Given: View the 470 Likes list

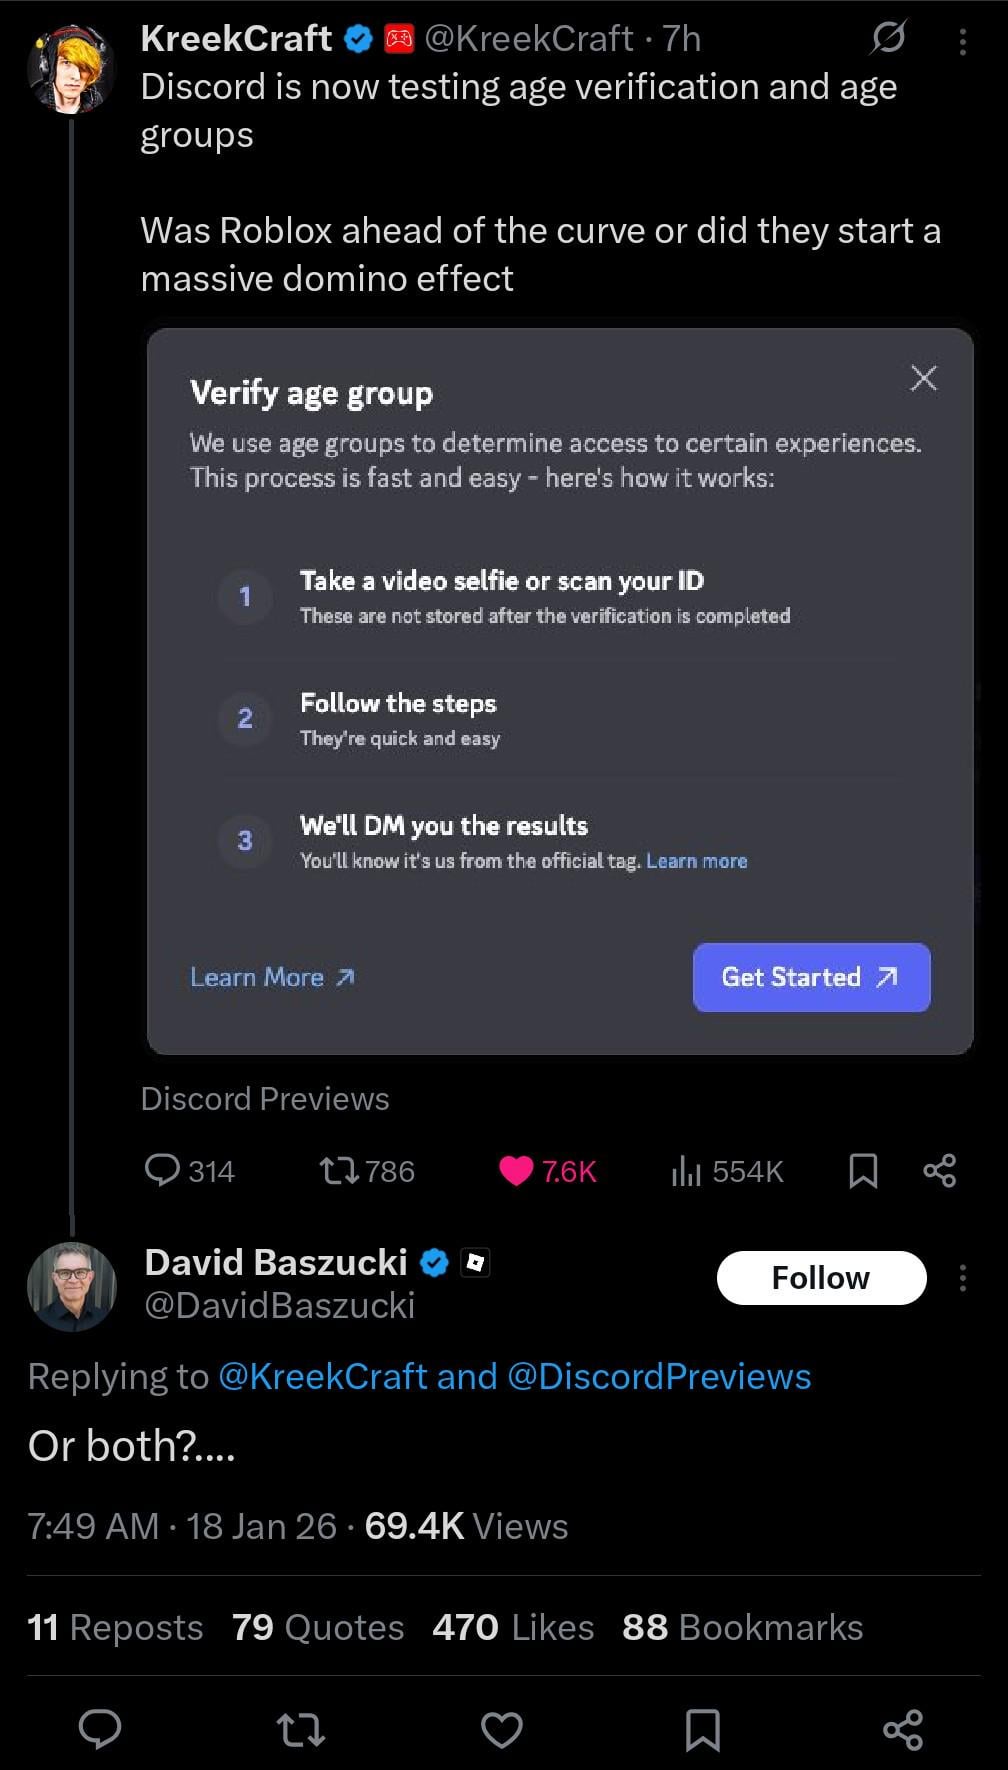Looking at the screenshot, I should point(513,1627).
